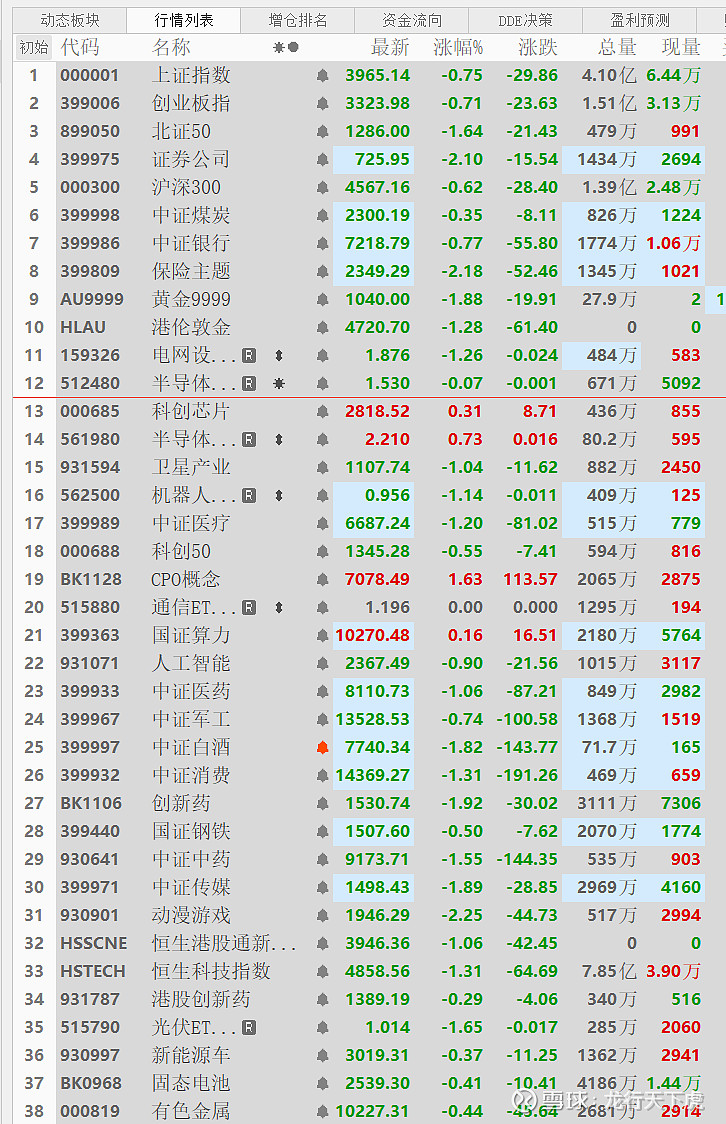Viewport: 726px width, 1124px height.
Task: Click the R badge next to 电网设备 row 11
Action: 249,355
